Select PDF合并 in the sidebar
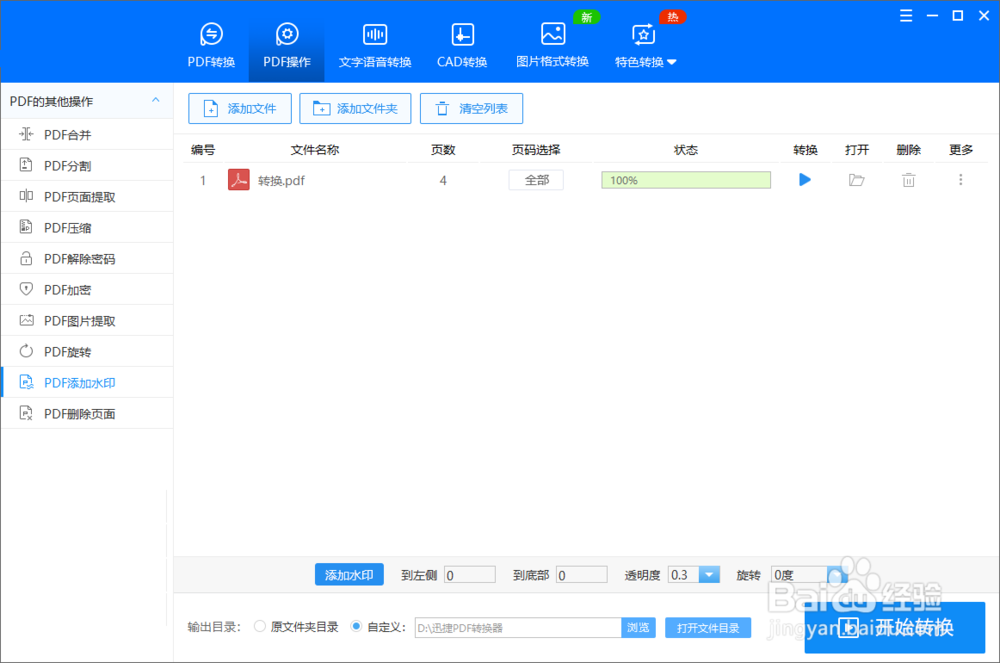This screenshot has height=663, width=1000. pyautogui.click(x=87, y=135)
